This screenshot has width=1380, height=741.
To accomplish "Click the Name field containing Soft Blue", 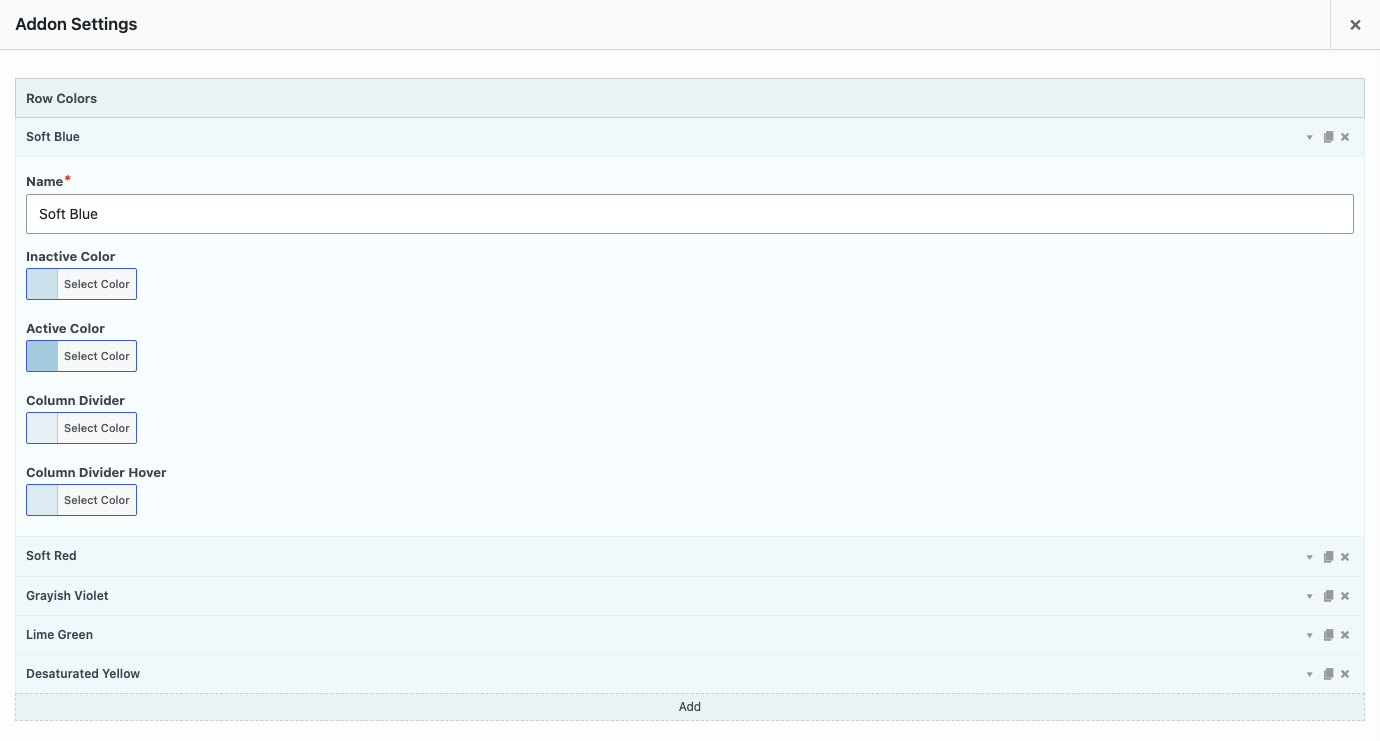I will [x=690, y=214].
